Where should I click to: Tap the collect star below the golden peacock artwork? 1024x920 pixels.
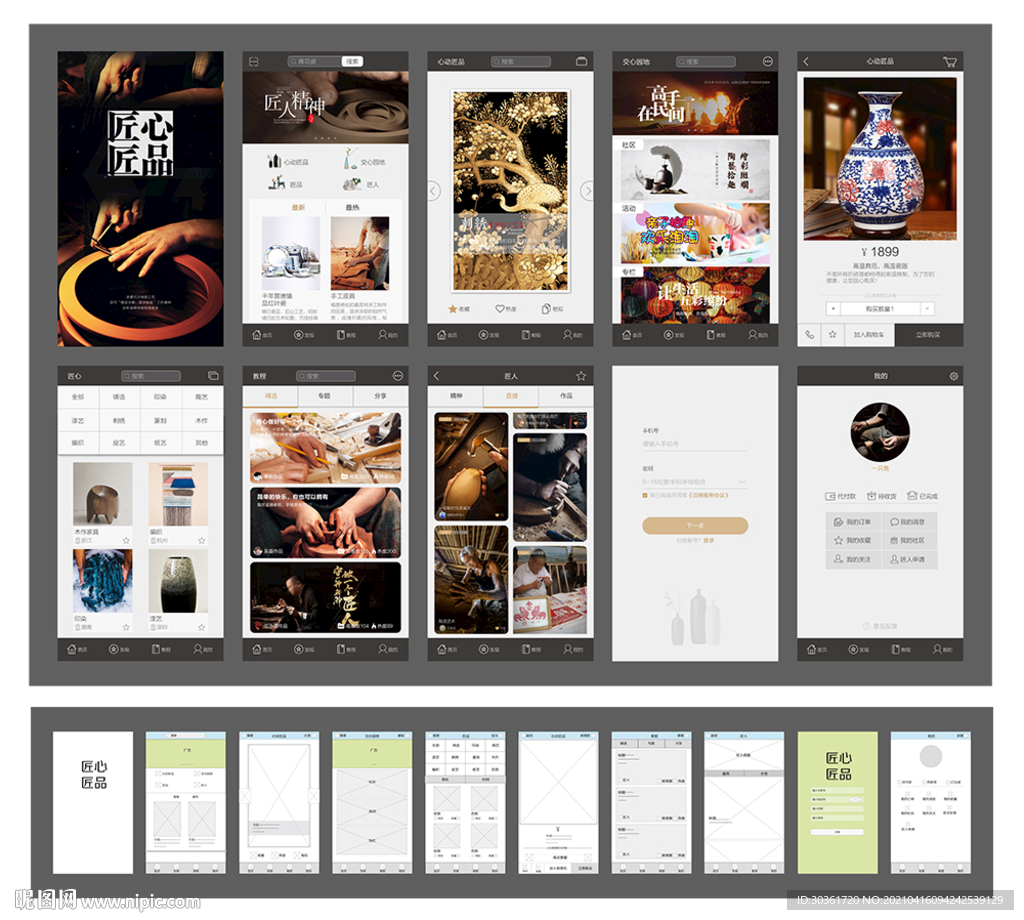(453, 309)
